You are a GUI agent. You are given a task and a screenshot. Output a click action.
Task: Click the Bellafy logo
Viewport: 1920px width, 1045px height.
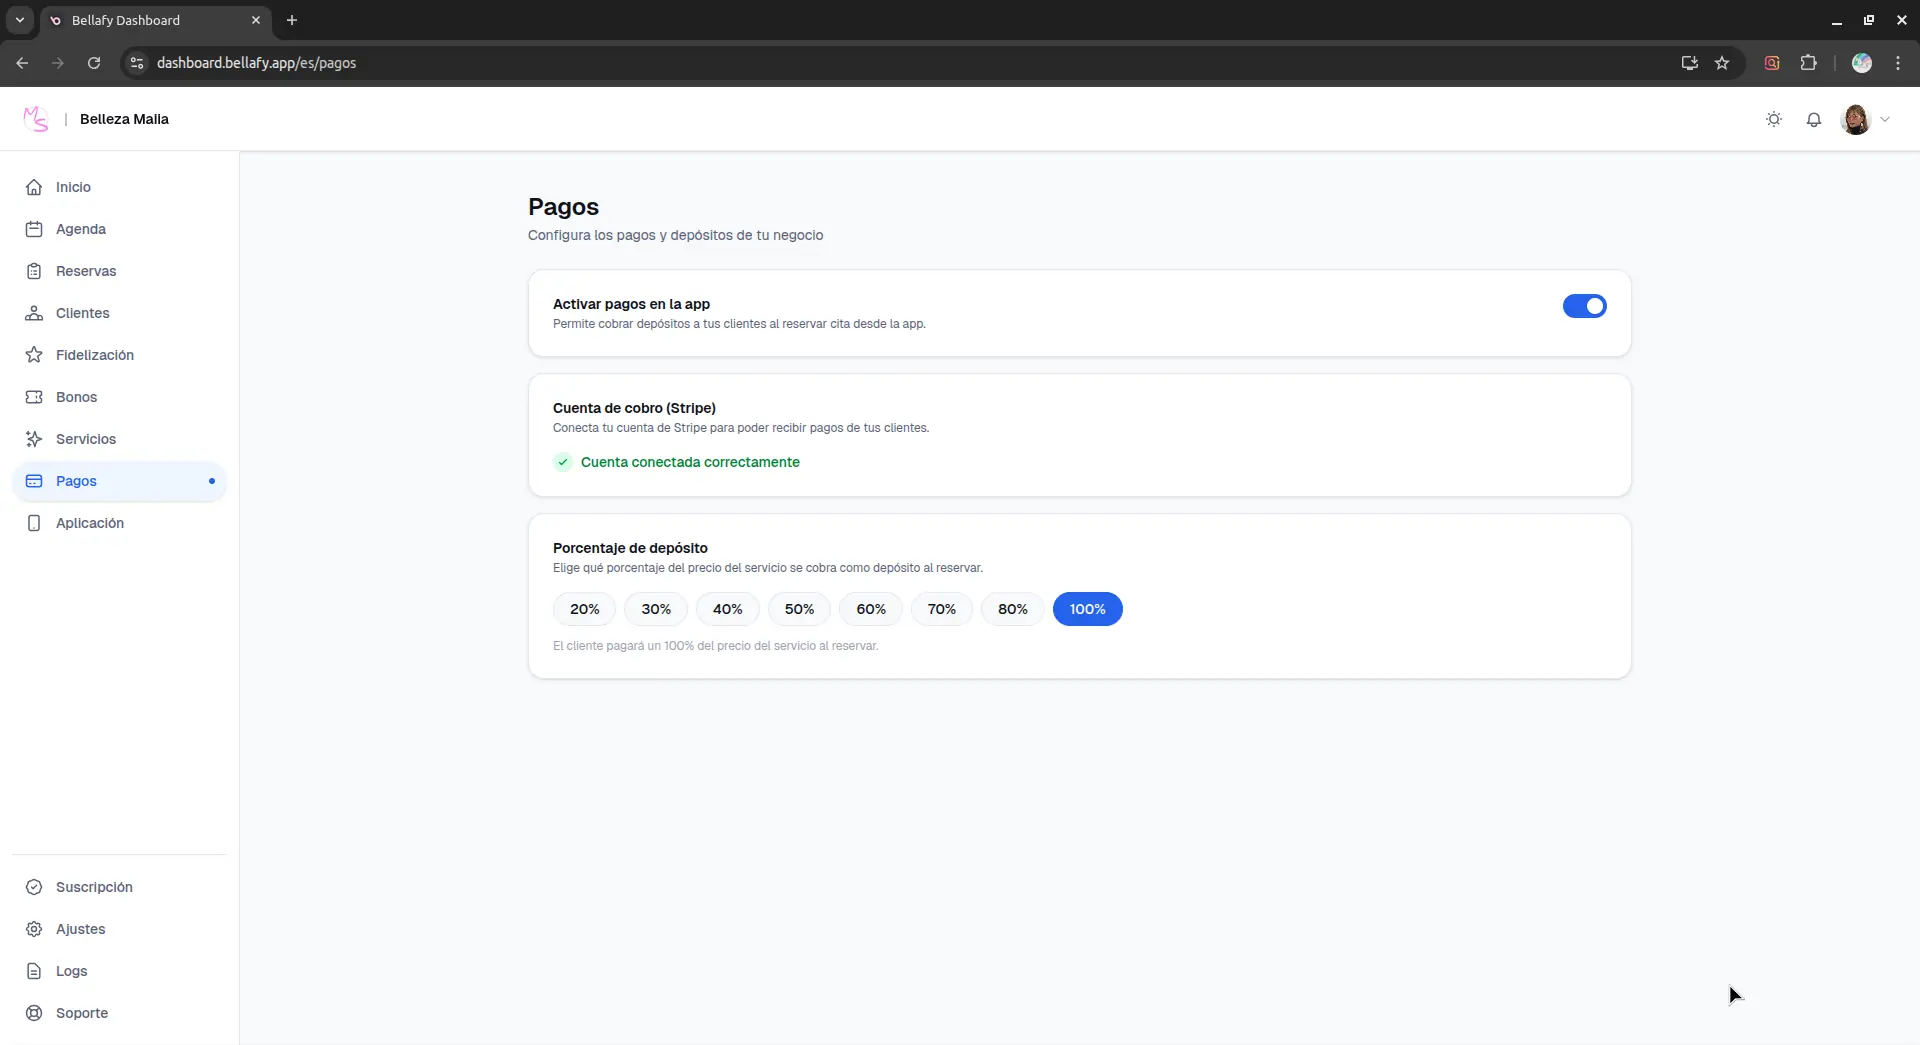35,119
